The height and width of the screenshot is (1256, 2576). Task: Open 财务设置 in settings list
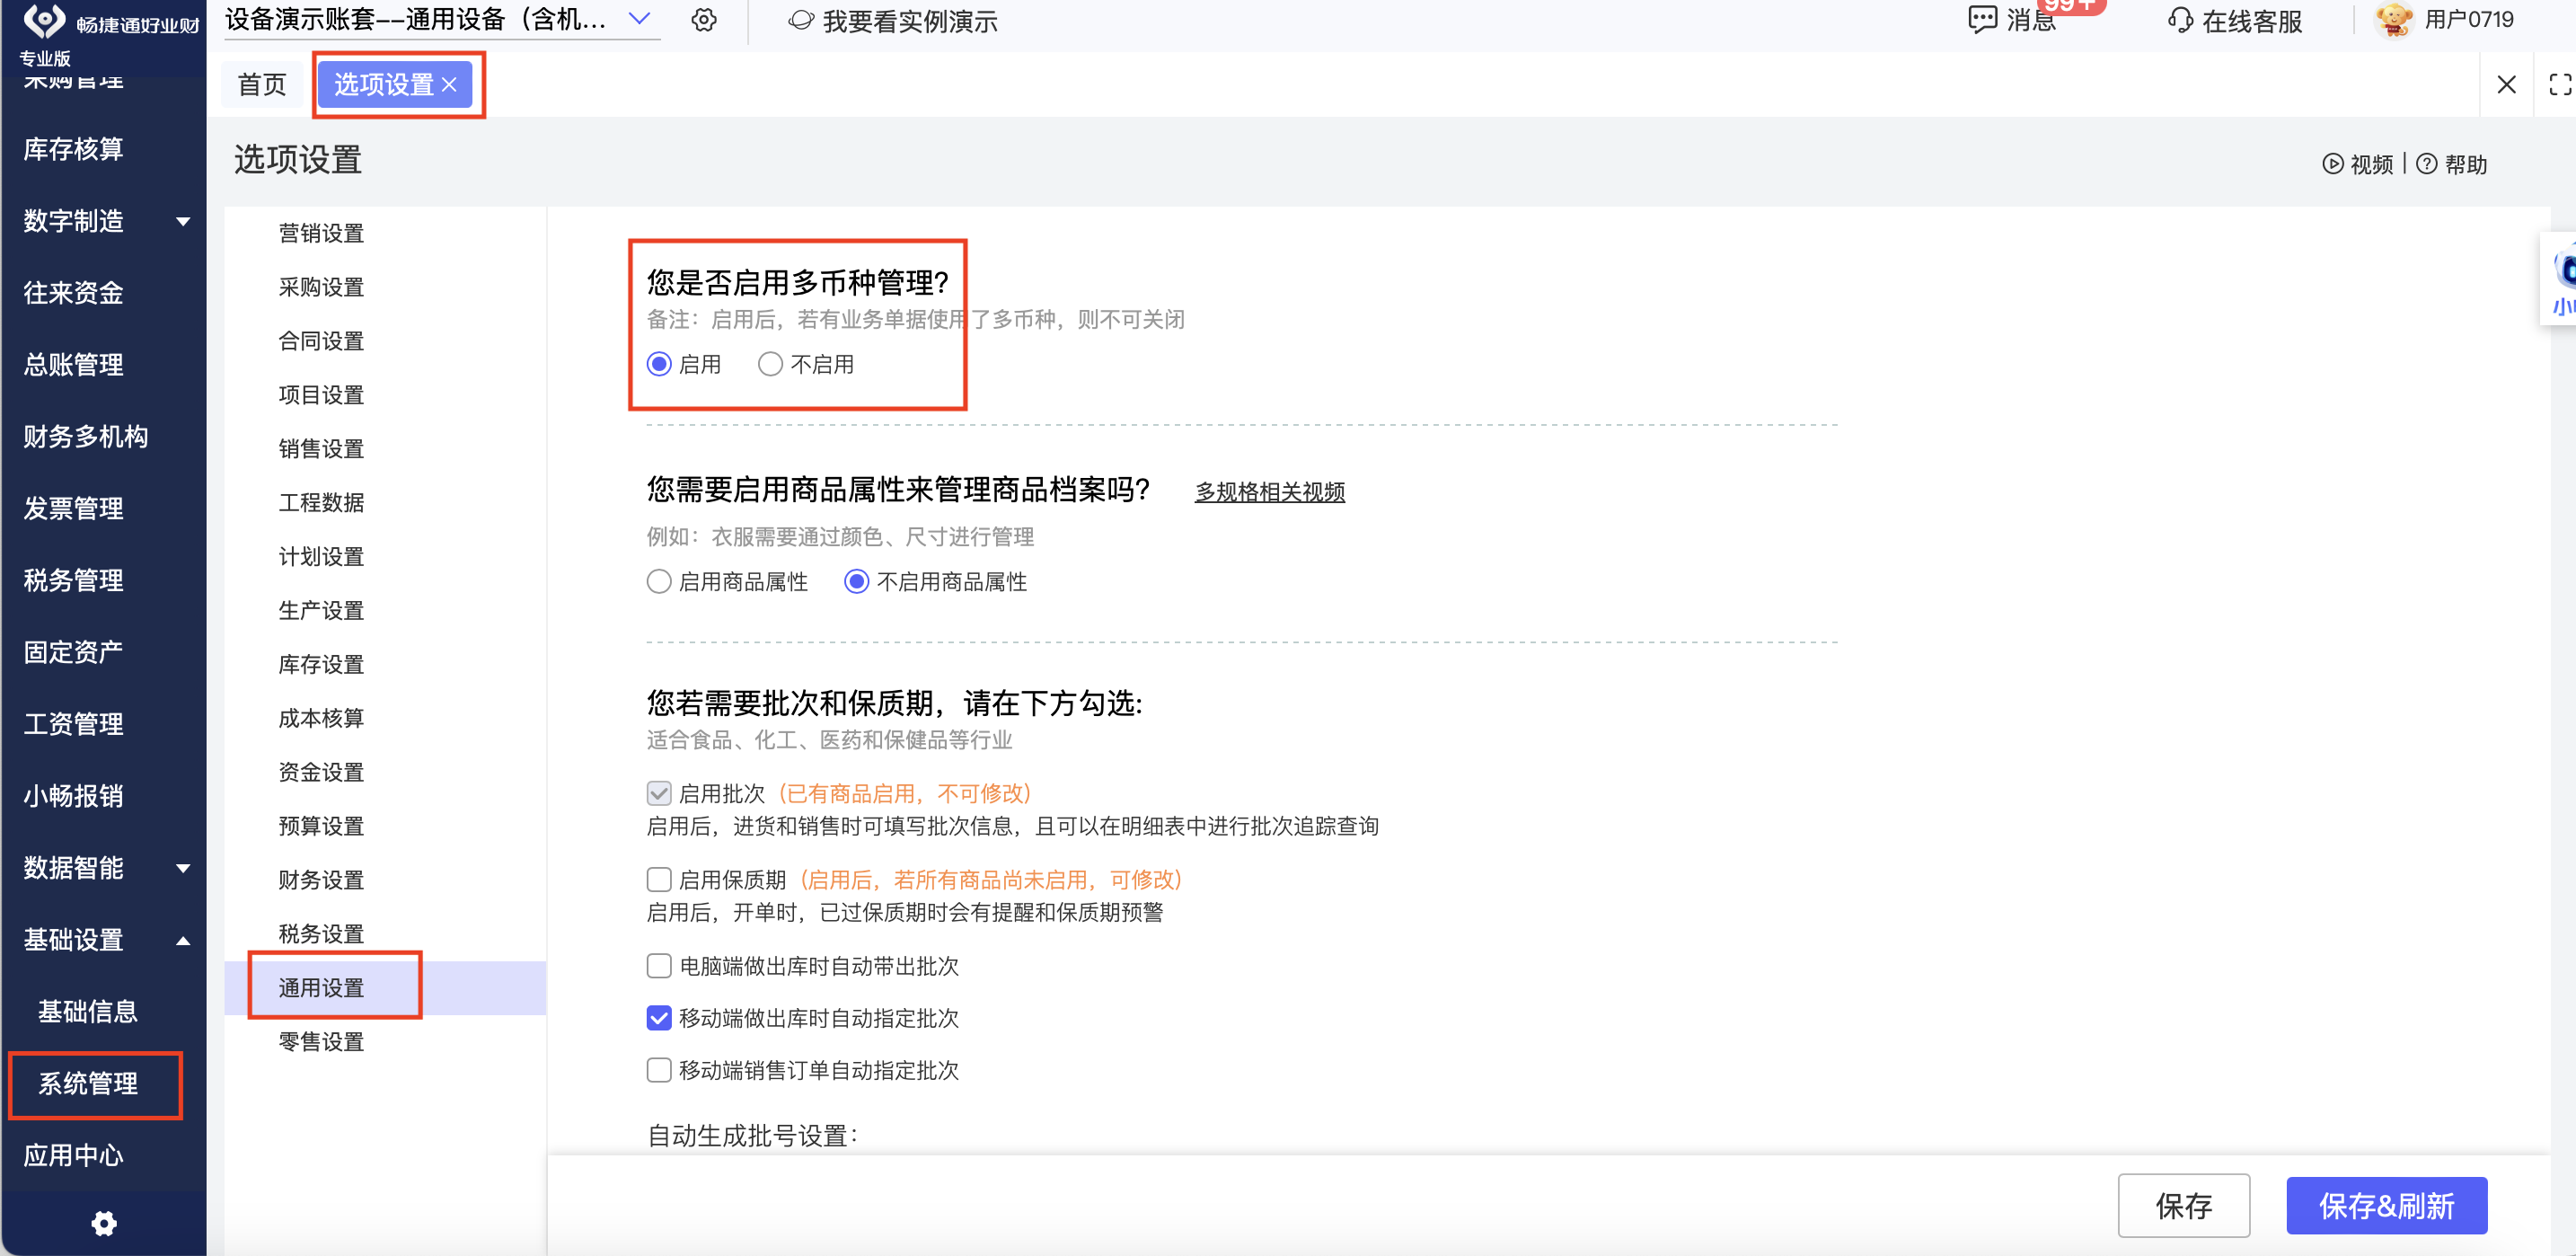pos(321,881)
